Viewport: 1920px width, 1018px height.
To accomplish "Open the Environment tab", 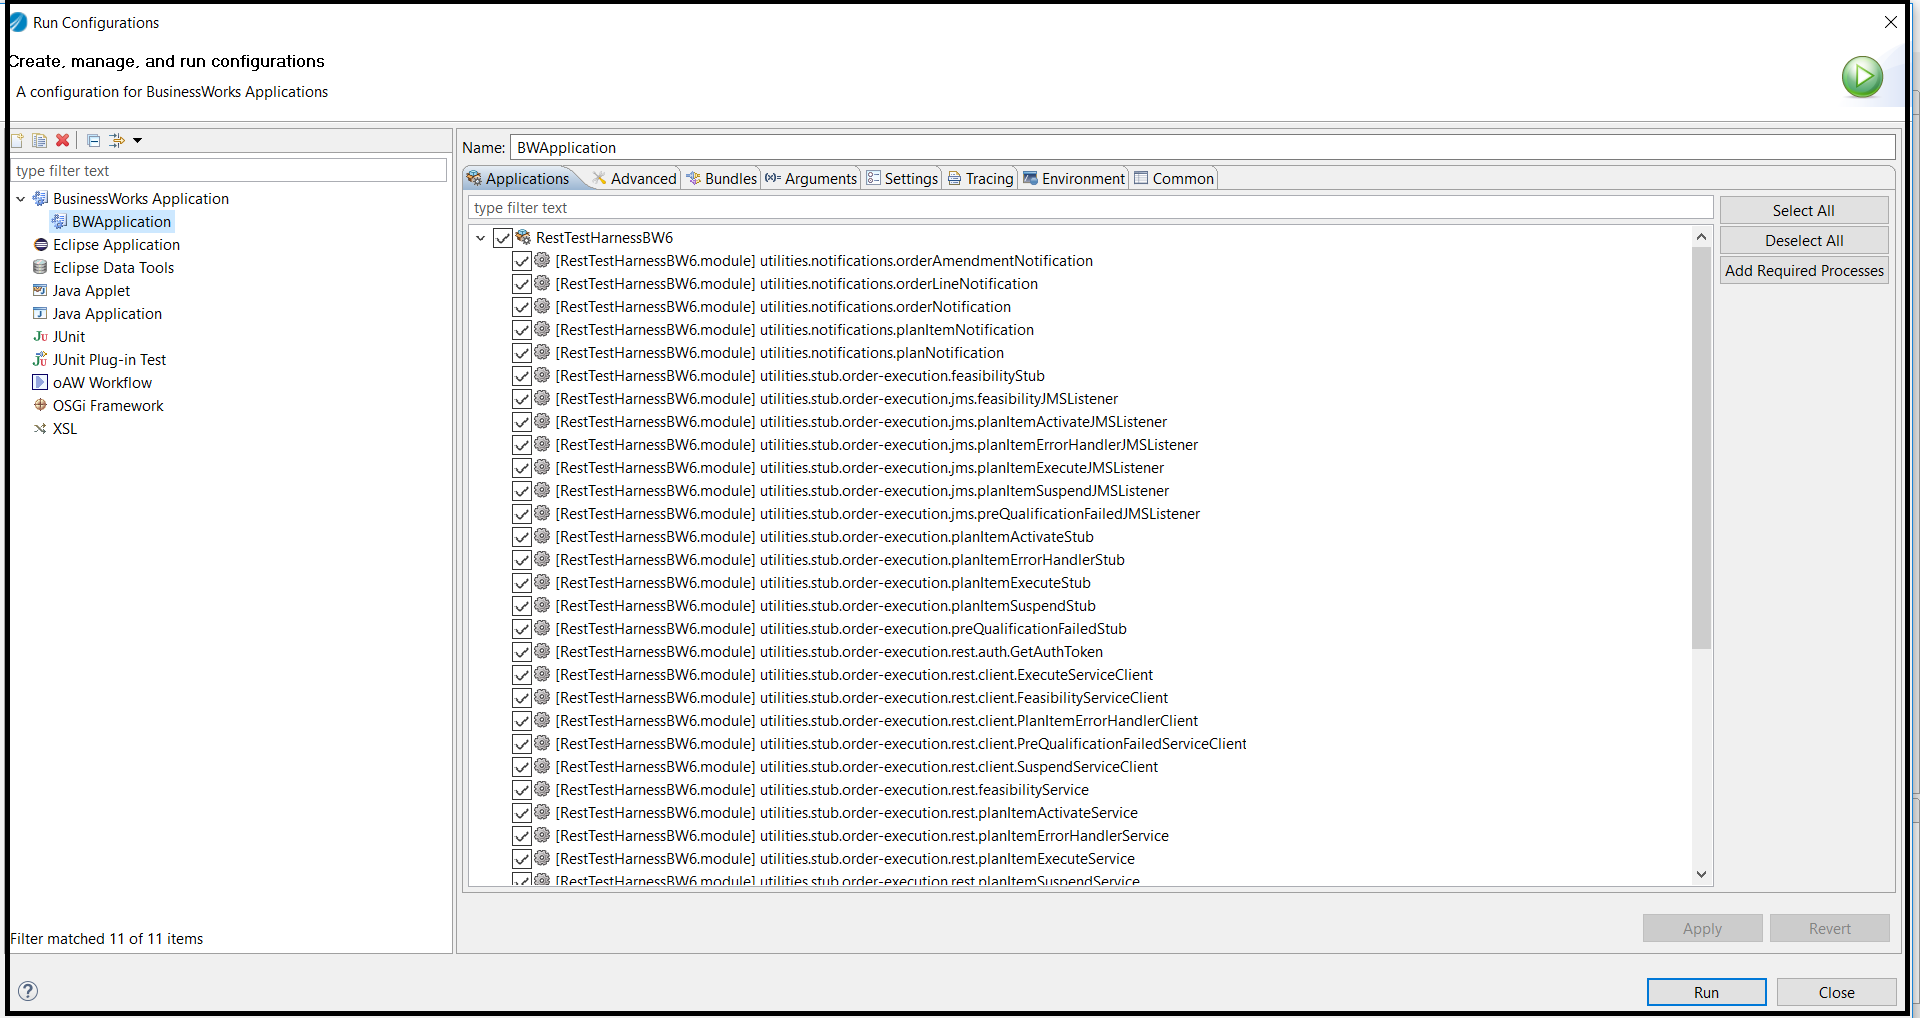I will click(x=1073, y=178).
